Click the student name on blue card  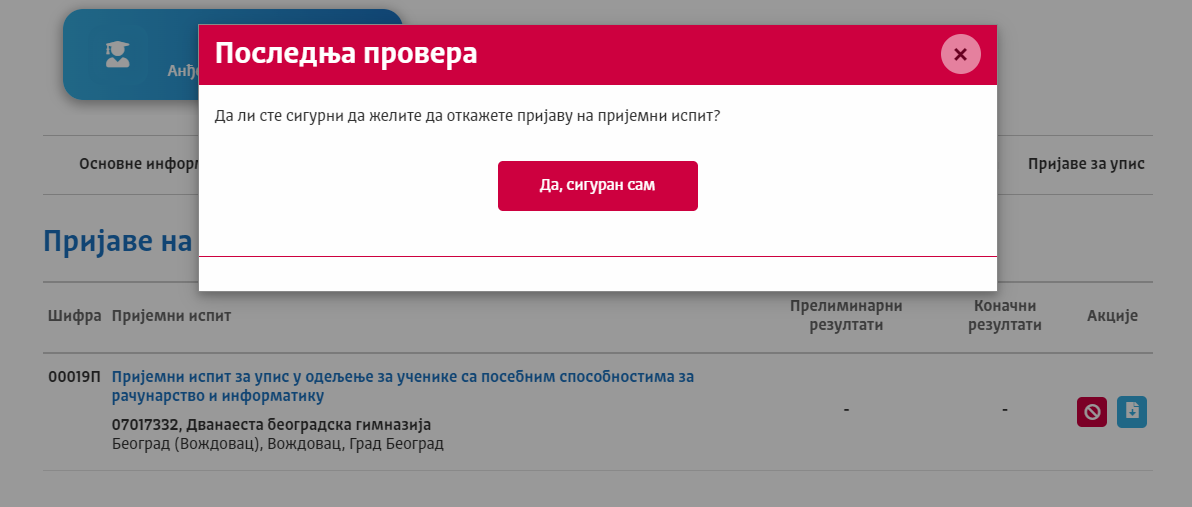click(x=183, y=71)
